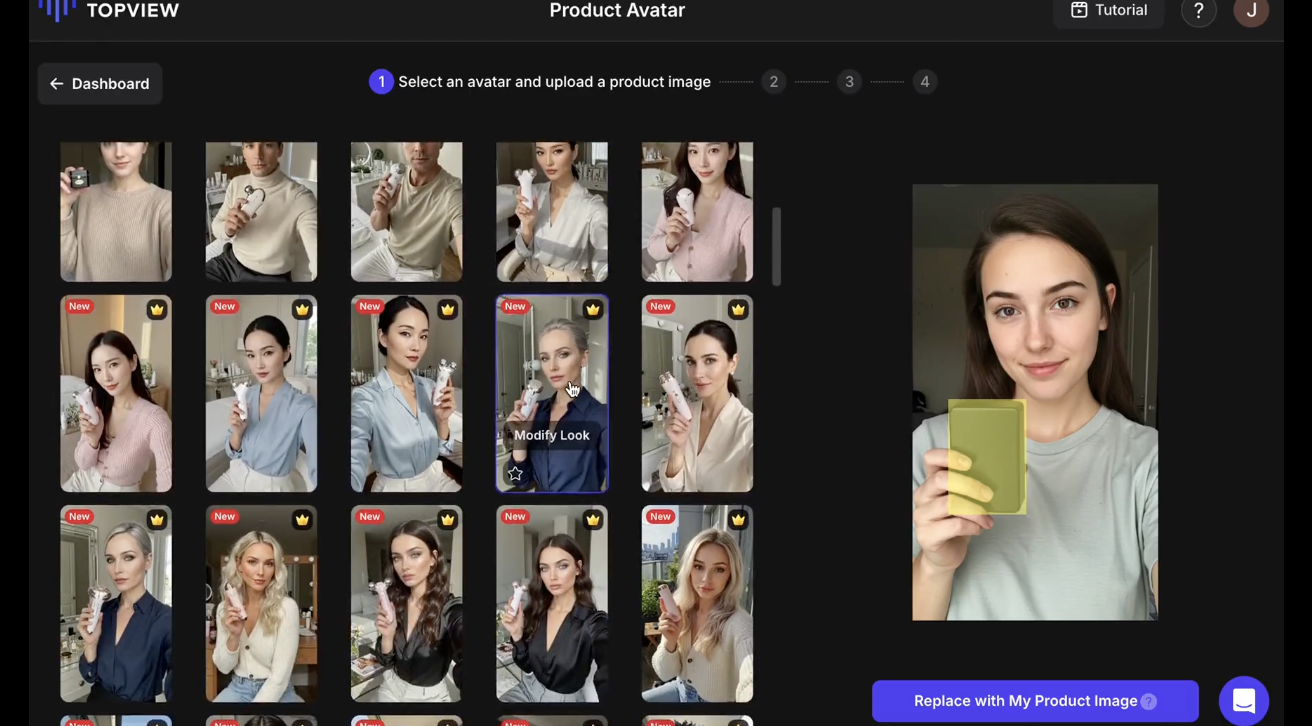The height and width of the screenshot is (726, 1312).
Task: Click crown icon on black V-neck blouse avatar
Action: (593, 520)
